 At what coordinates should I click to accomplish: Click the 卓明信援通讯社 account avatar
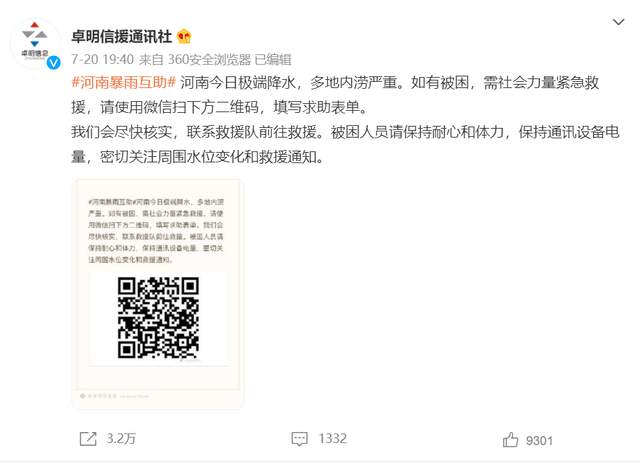point(36,43)
